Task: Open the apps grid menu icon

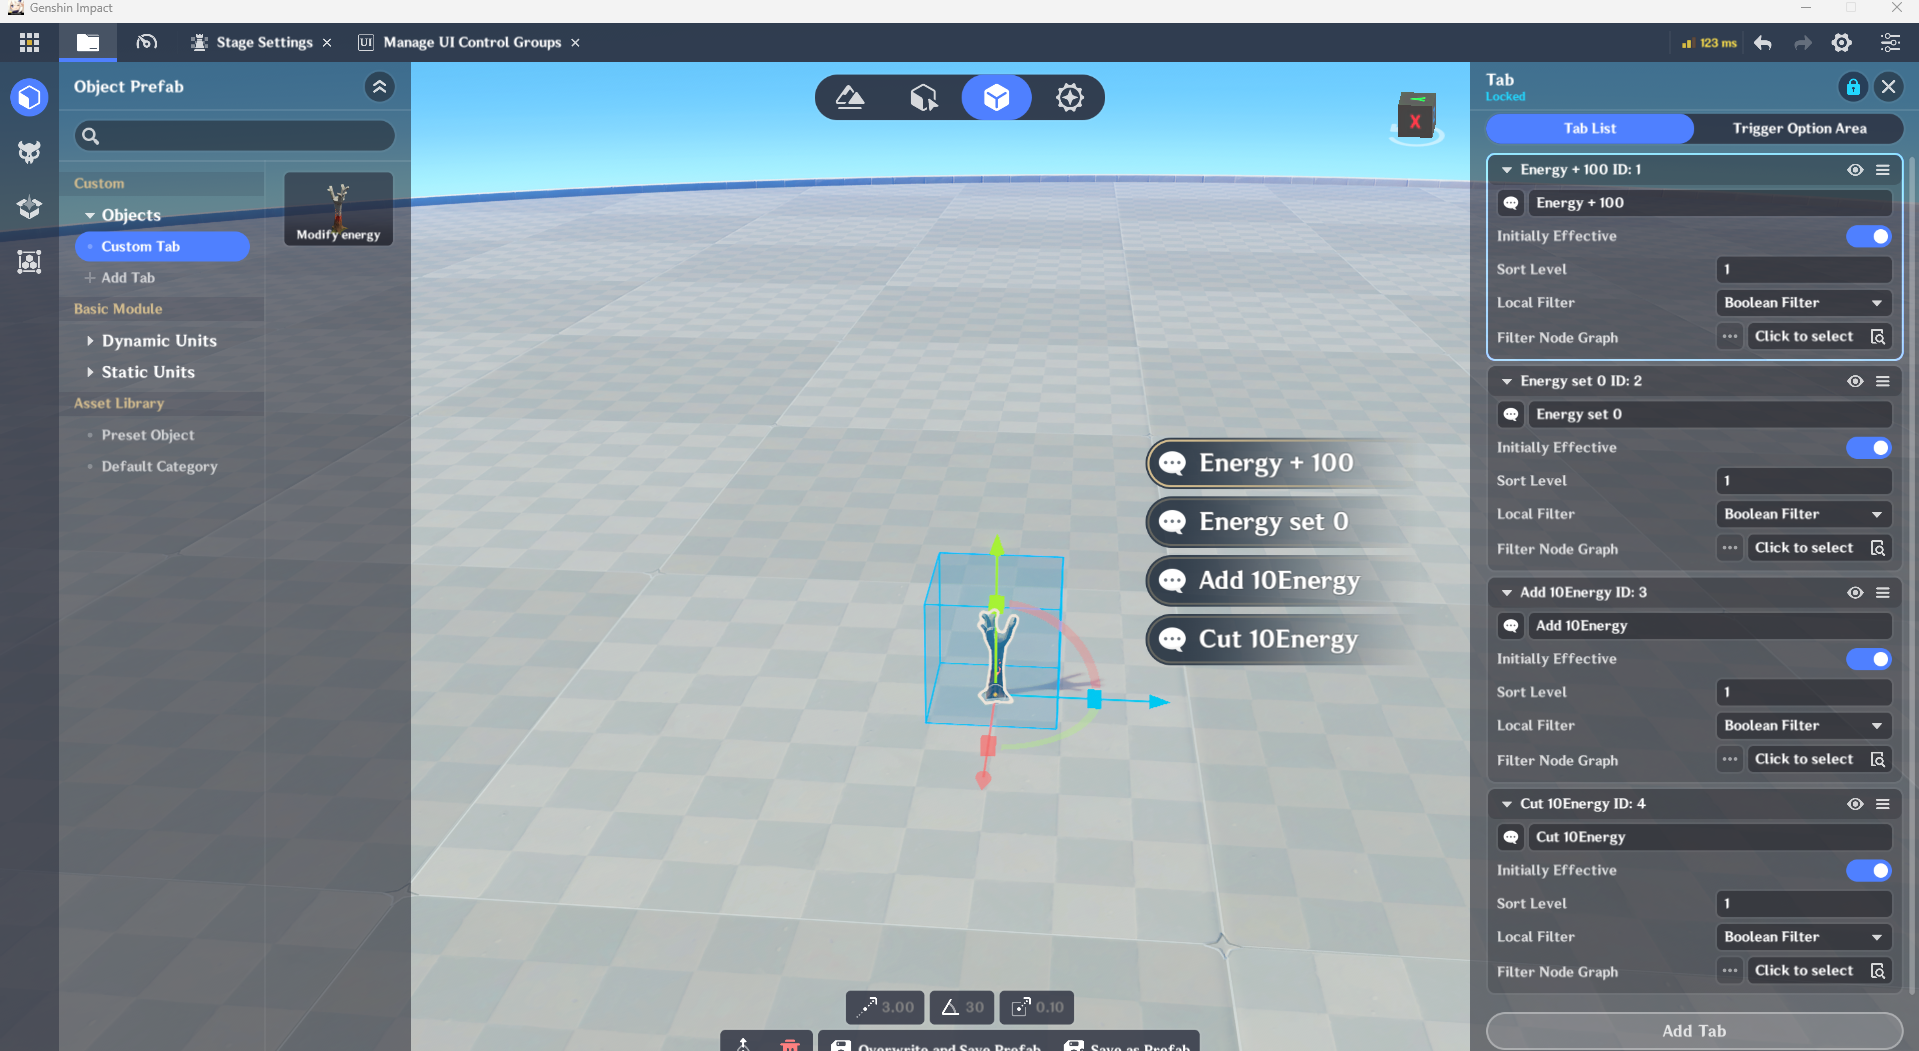Action: click(29, 42)
